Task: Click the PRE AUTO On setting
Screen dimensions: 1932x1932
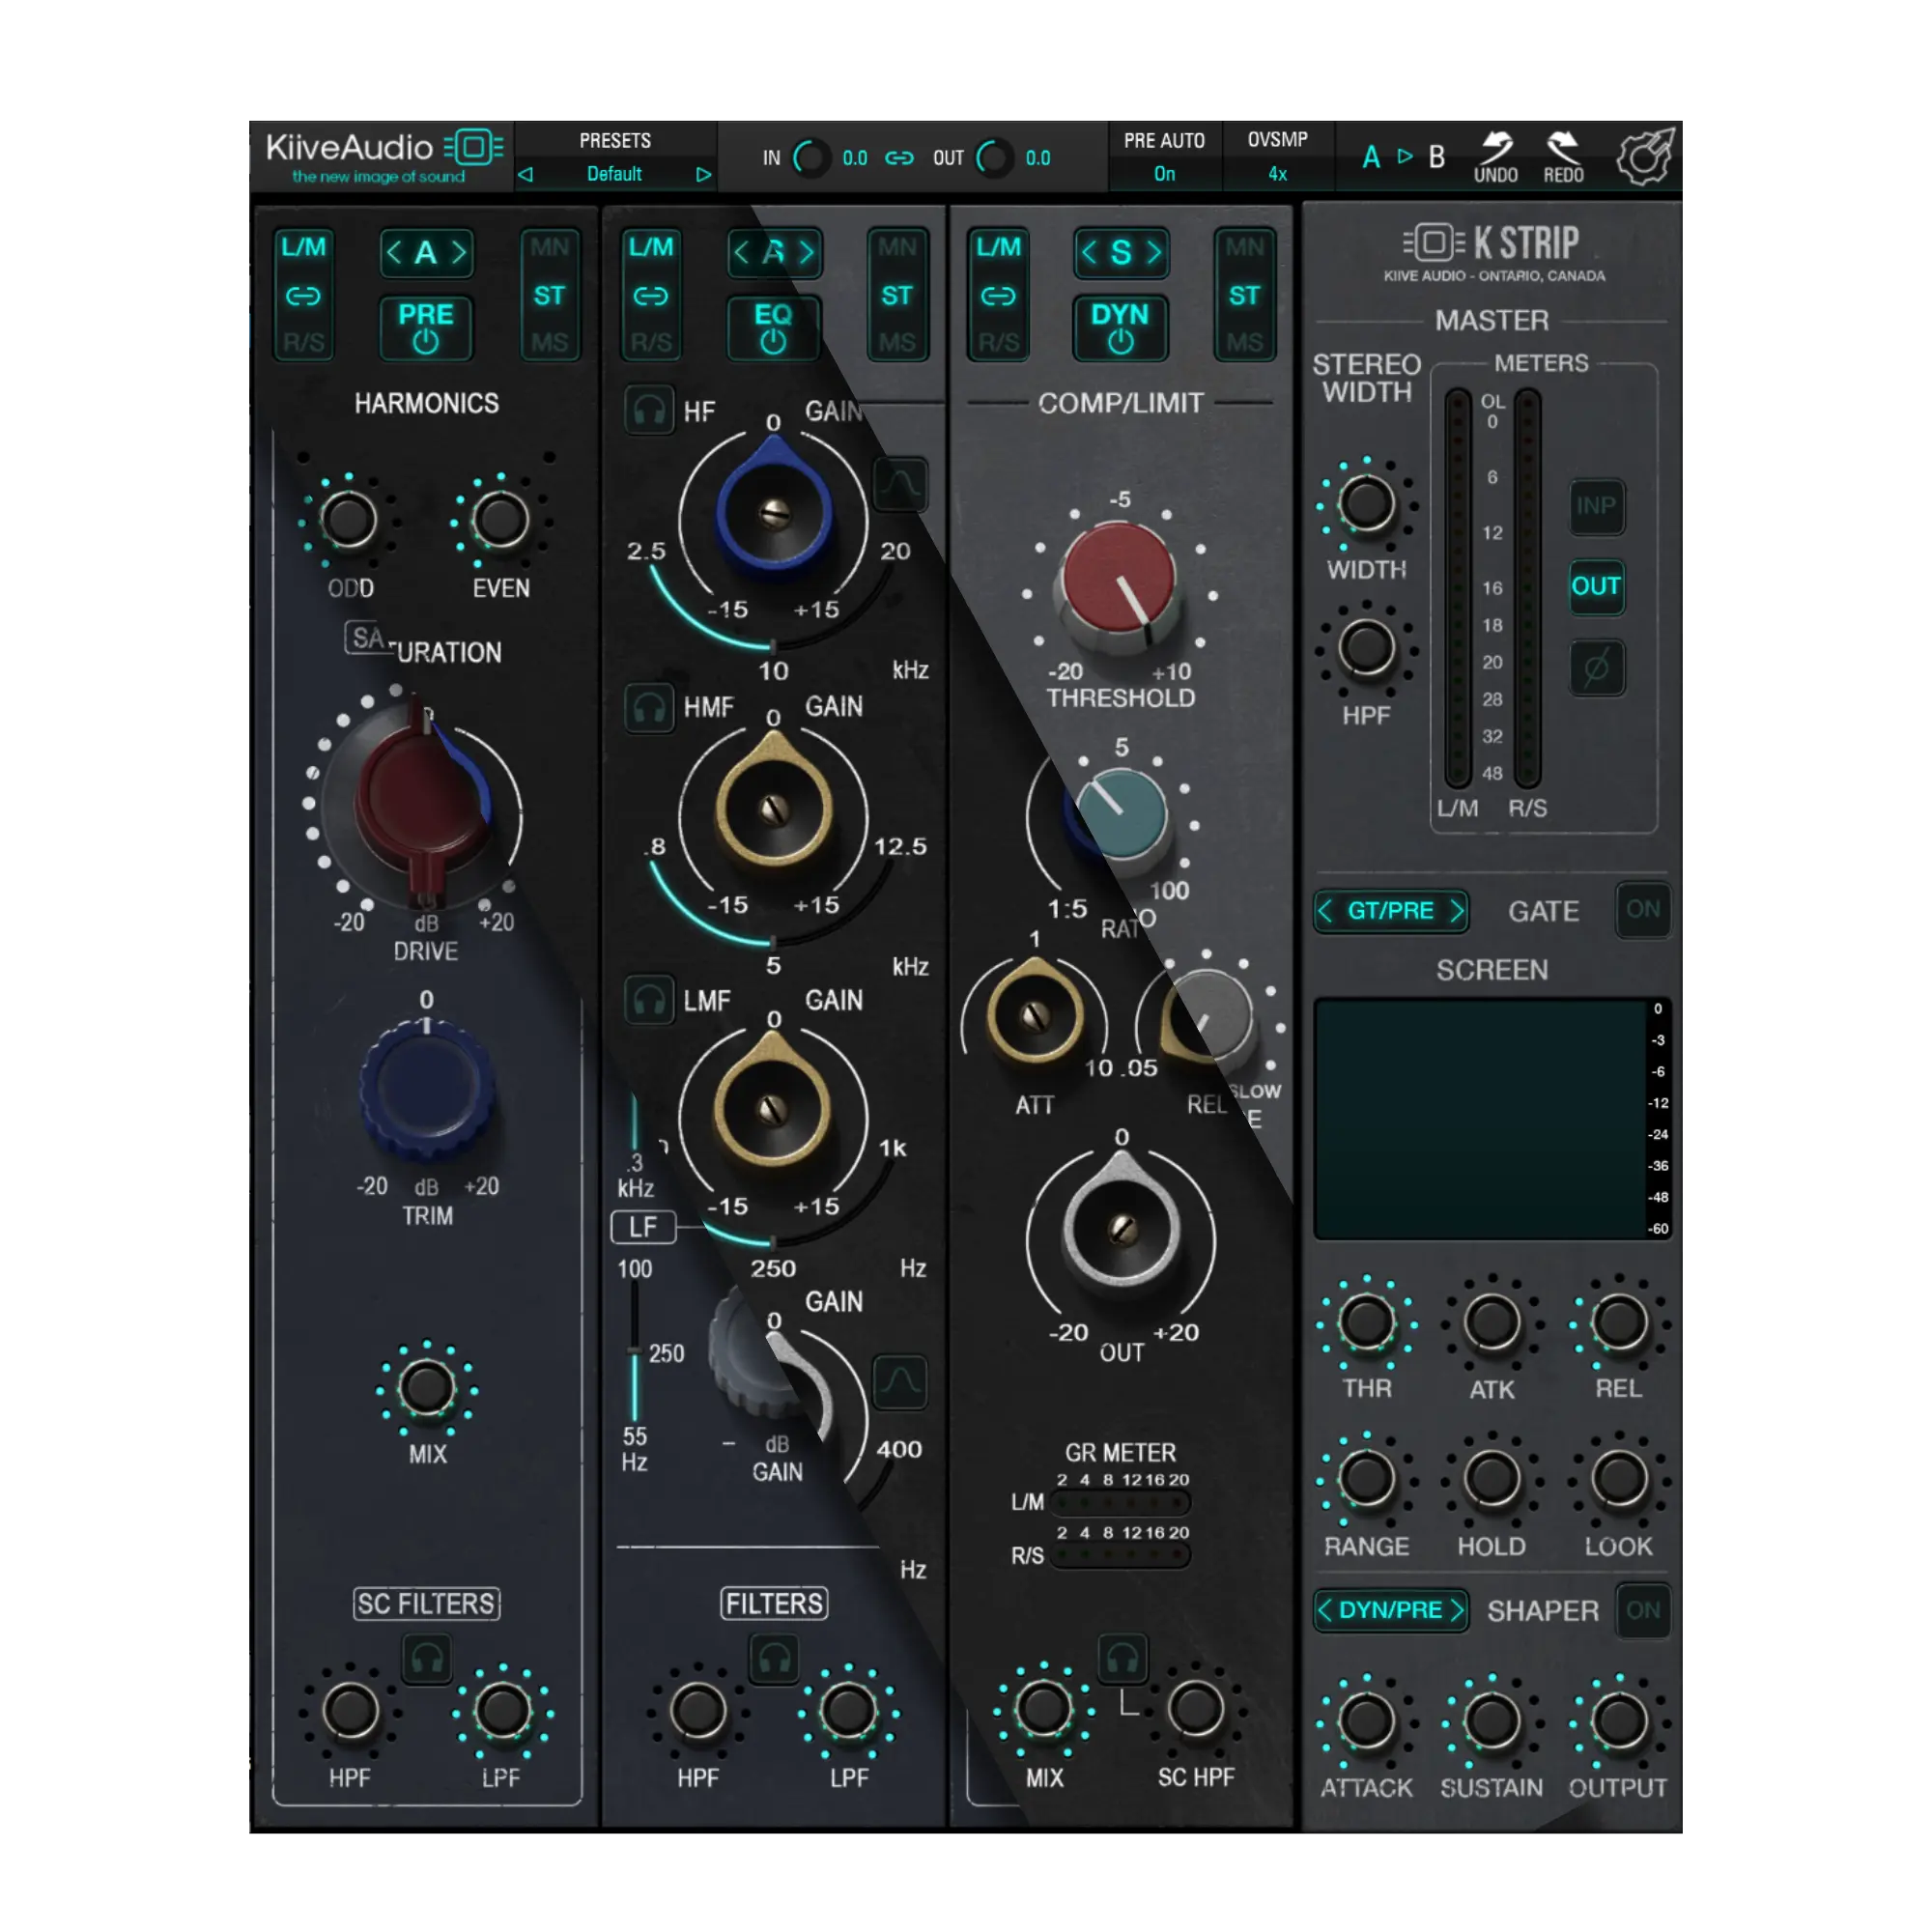Action: [x=1164, y=173]
